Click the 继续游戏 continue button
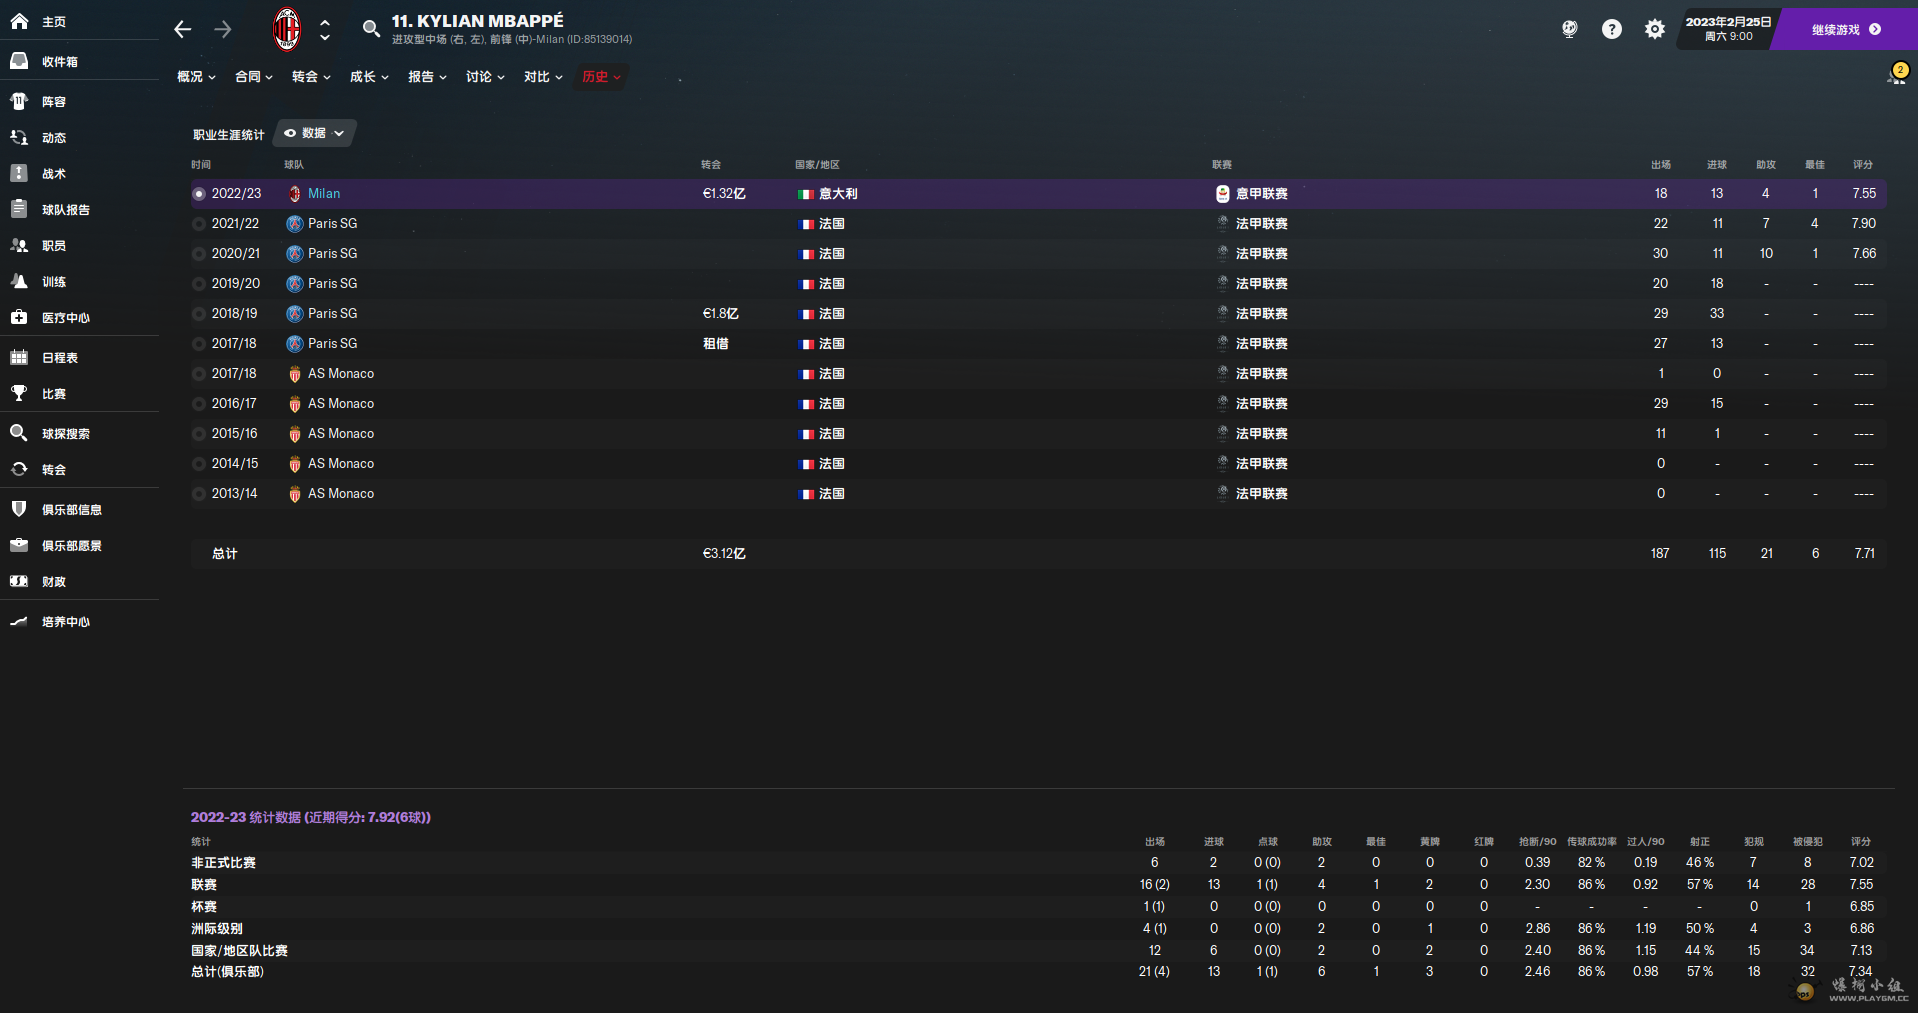The height and width of the screenshot is (1013, 1918). [x=1846, y=30]
